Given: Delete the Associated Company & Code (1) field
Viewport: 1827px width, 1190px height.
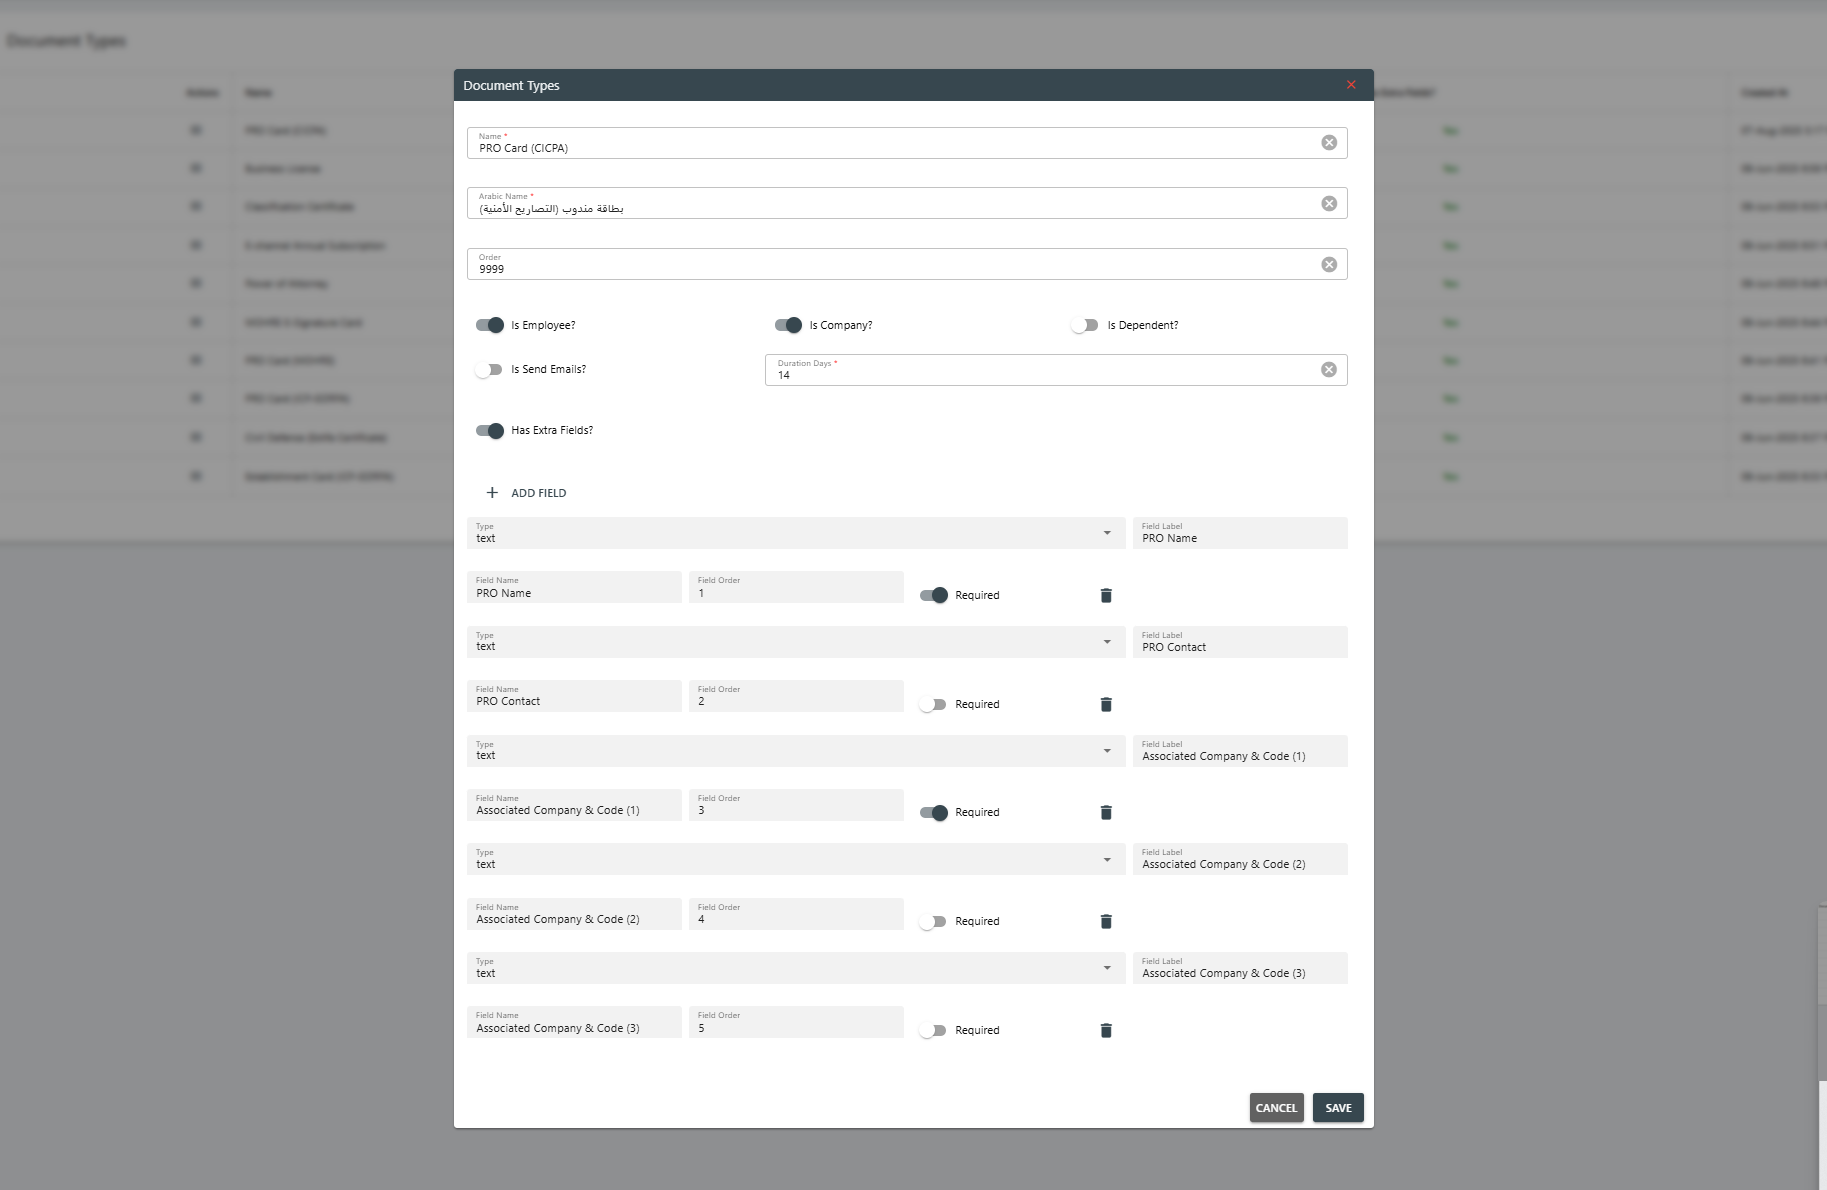Looking at the screenshot, I should click(x=1106, y=813).
